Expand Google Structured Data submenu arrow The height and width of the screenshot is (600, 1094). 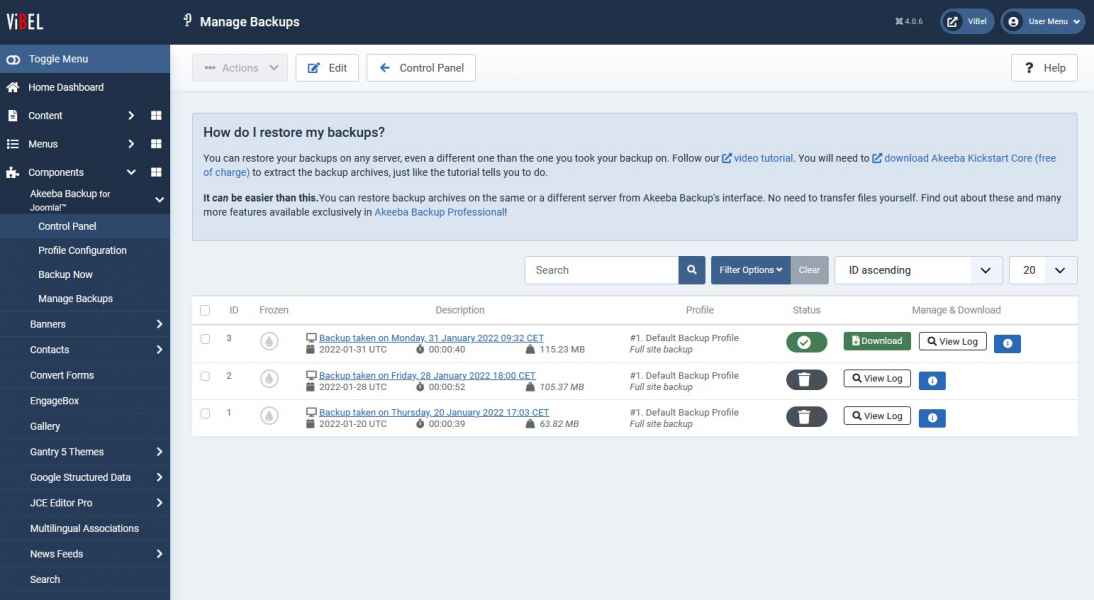click(159, 477)
